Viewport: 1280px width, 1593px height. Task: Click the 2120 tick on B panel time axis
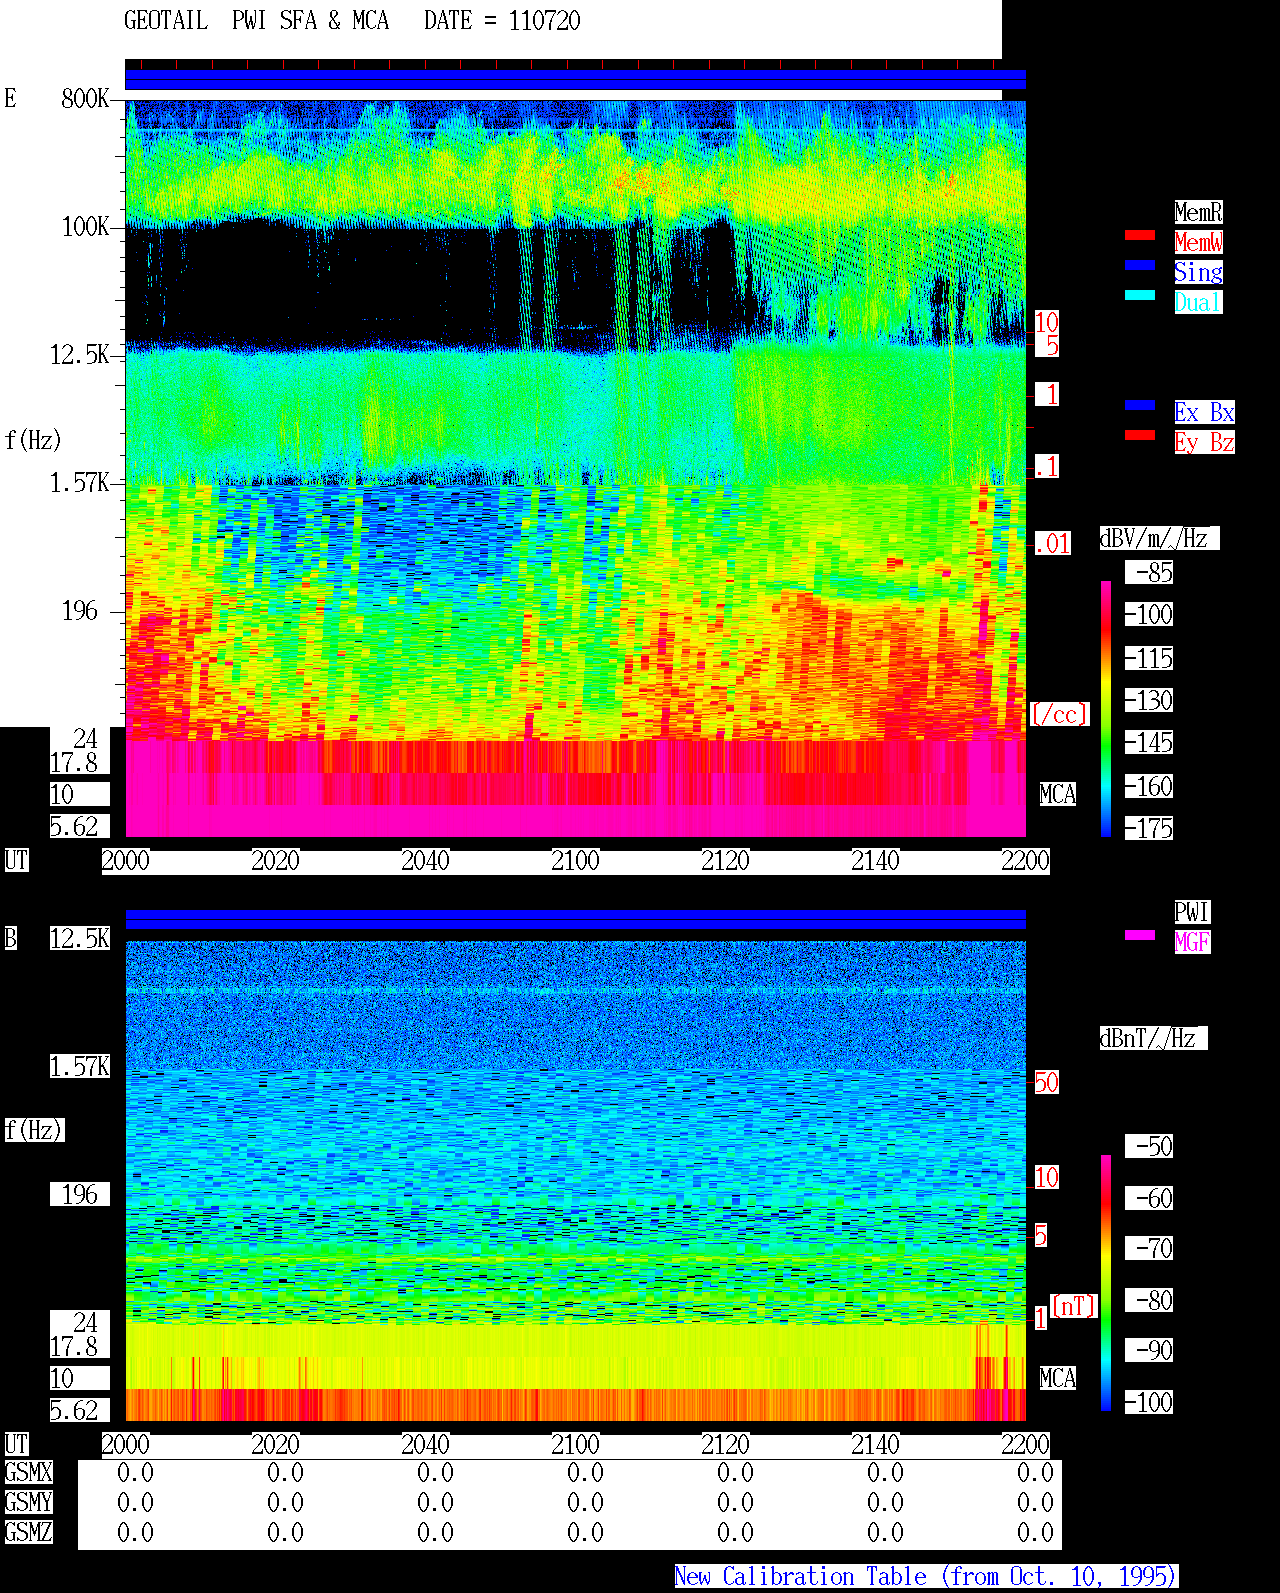(725, 1444)
